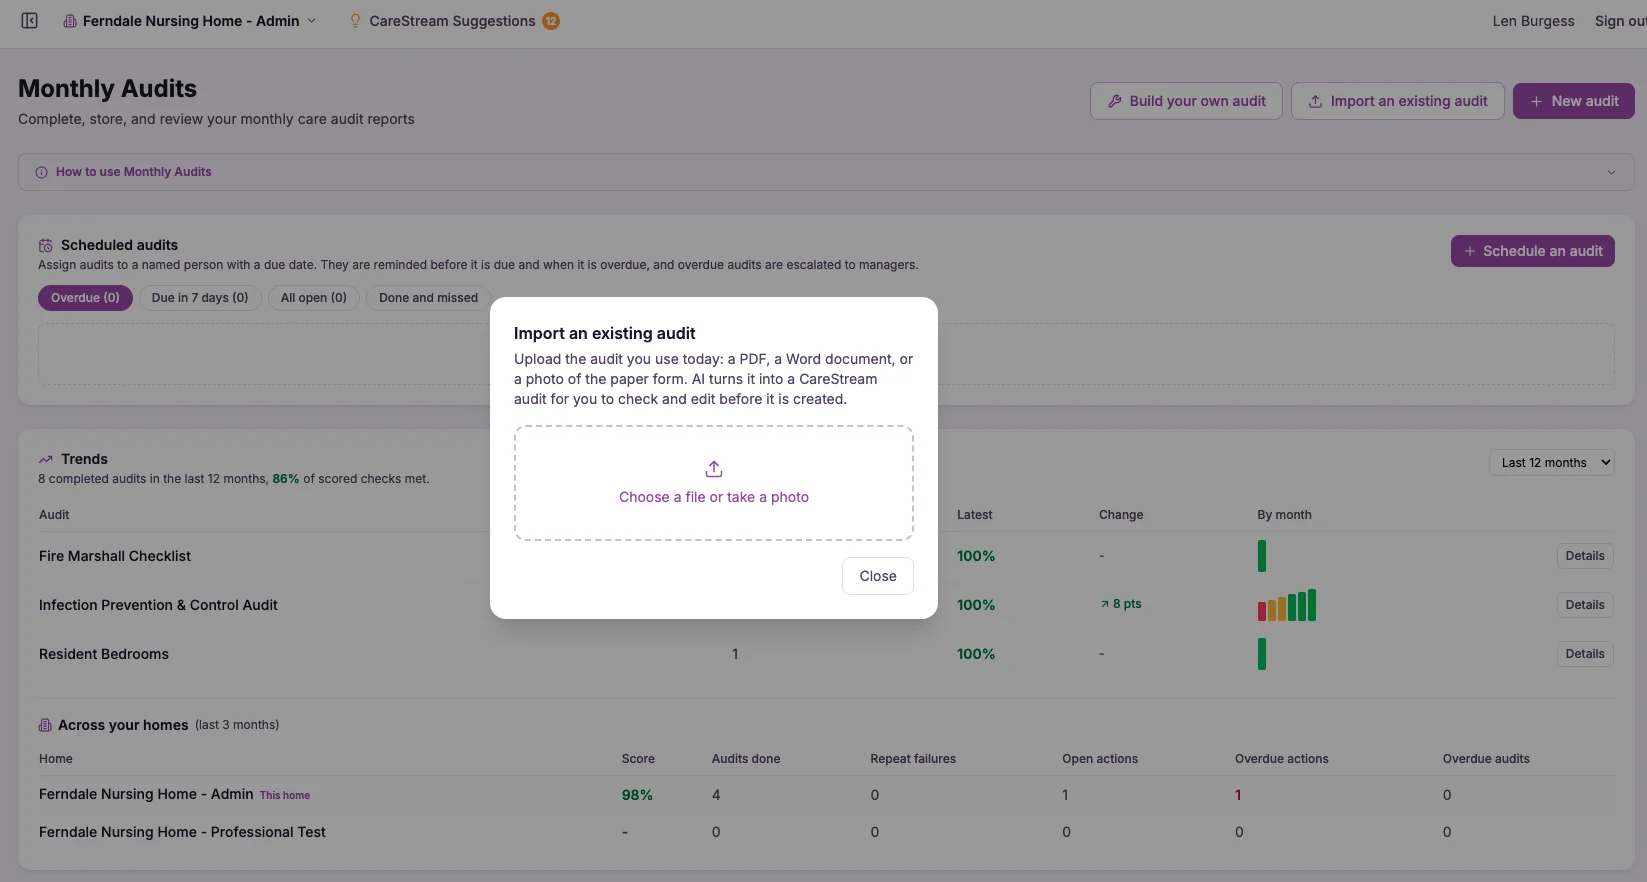Click Ferndale Nursing Home - Professional Test row

(x=826, y=832)
